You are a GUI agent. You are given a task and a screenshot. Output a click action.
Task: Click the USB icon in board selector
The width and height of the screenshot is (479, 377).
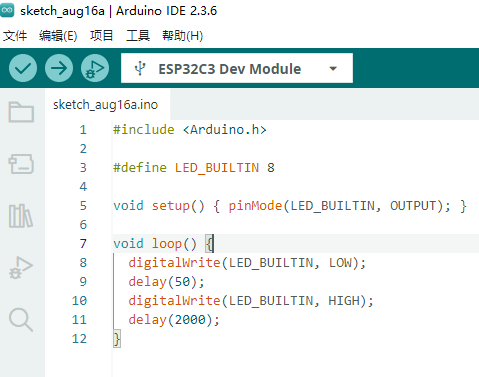tap(140, 69)
